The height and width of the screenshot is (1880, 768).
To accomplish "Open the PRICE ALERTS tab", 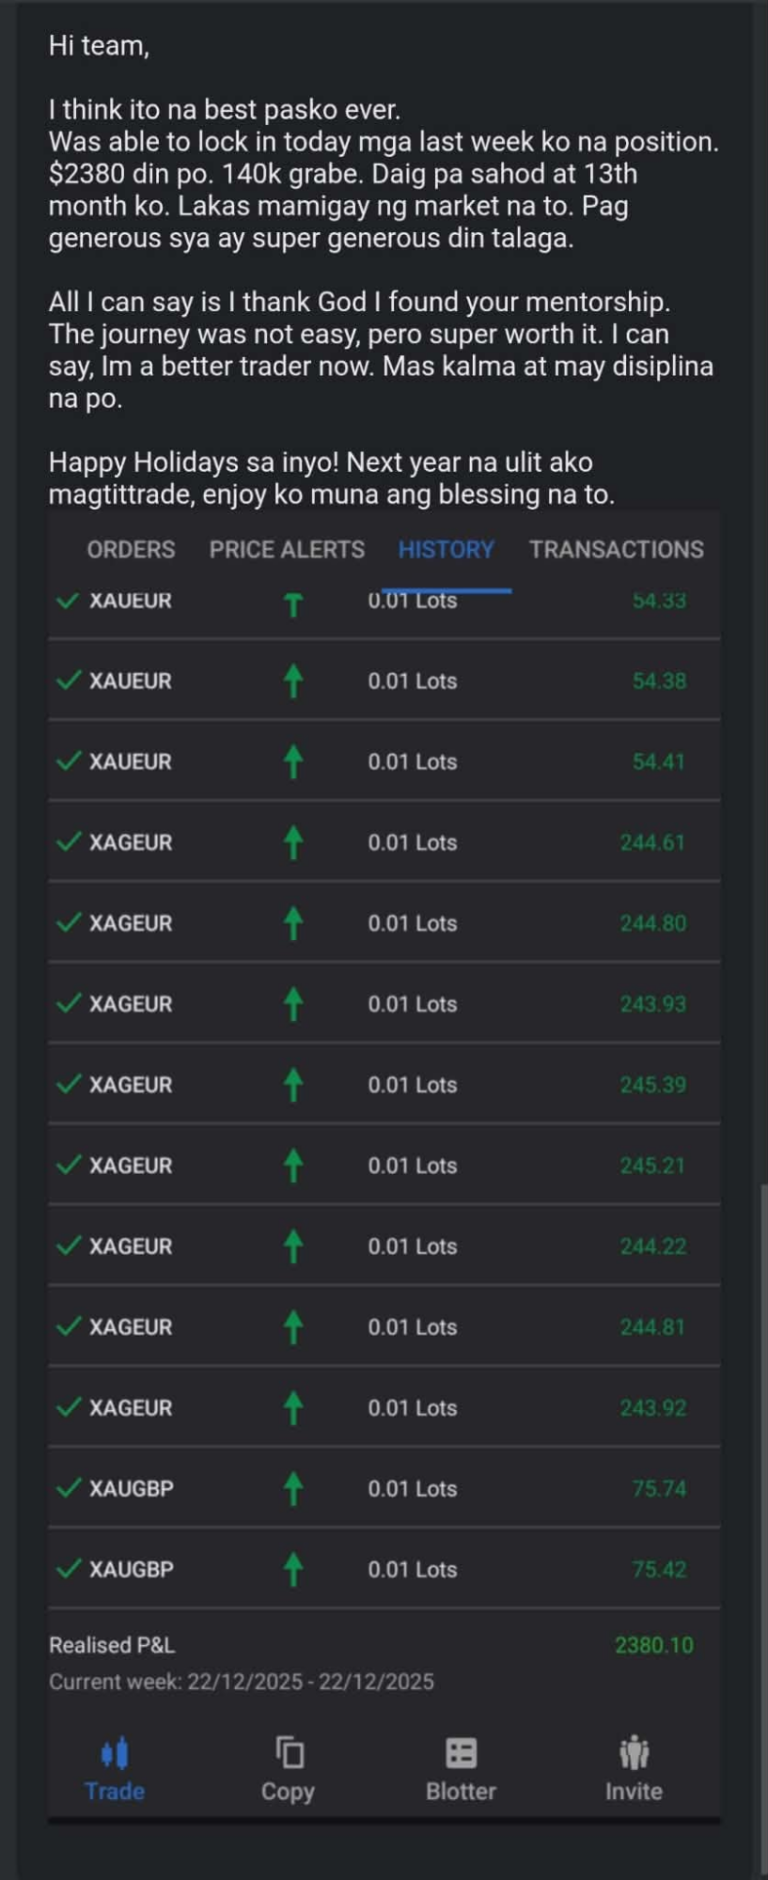I will click(287, 549).
